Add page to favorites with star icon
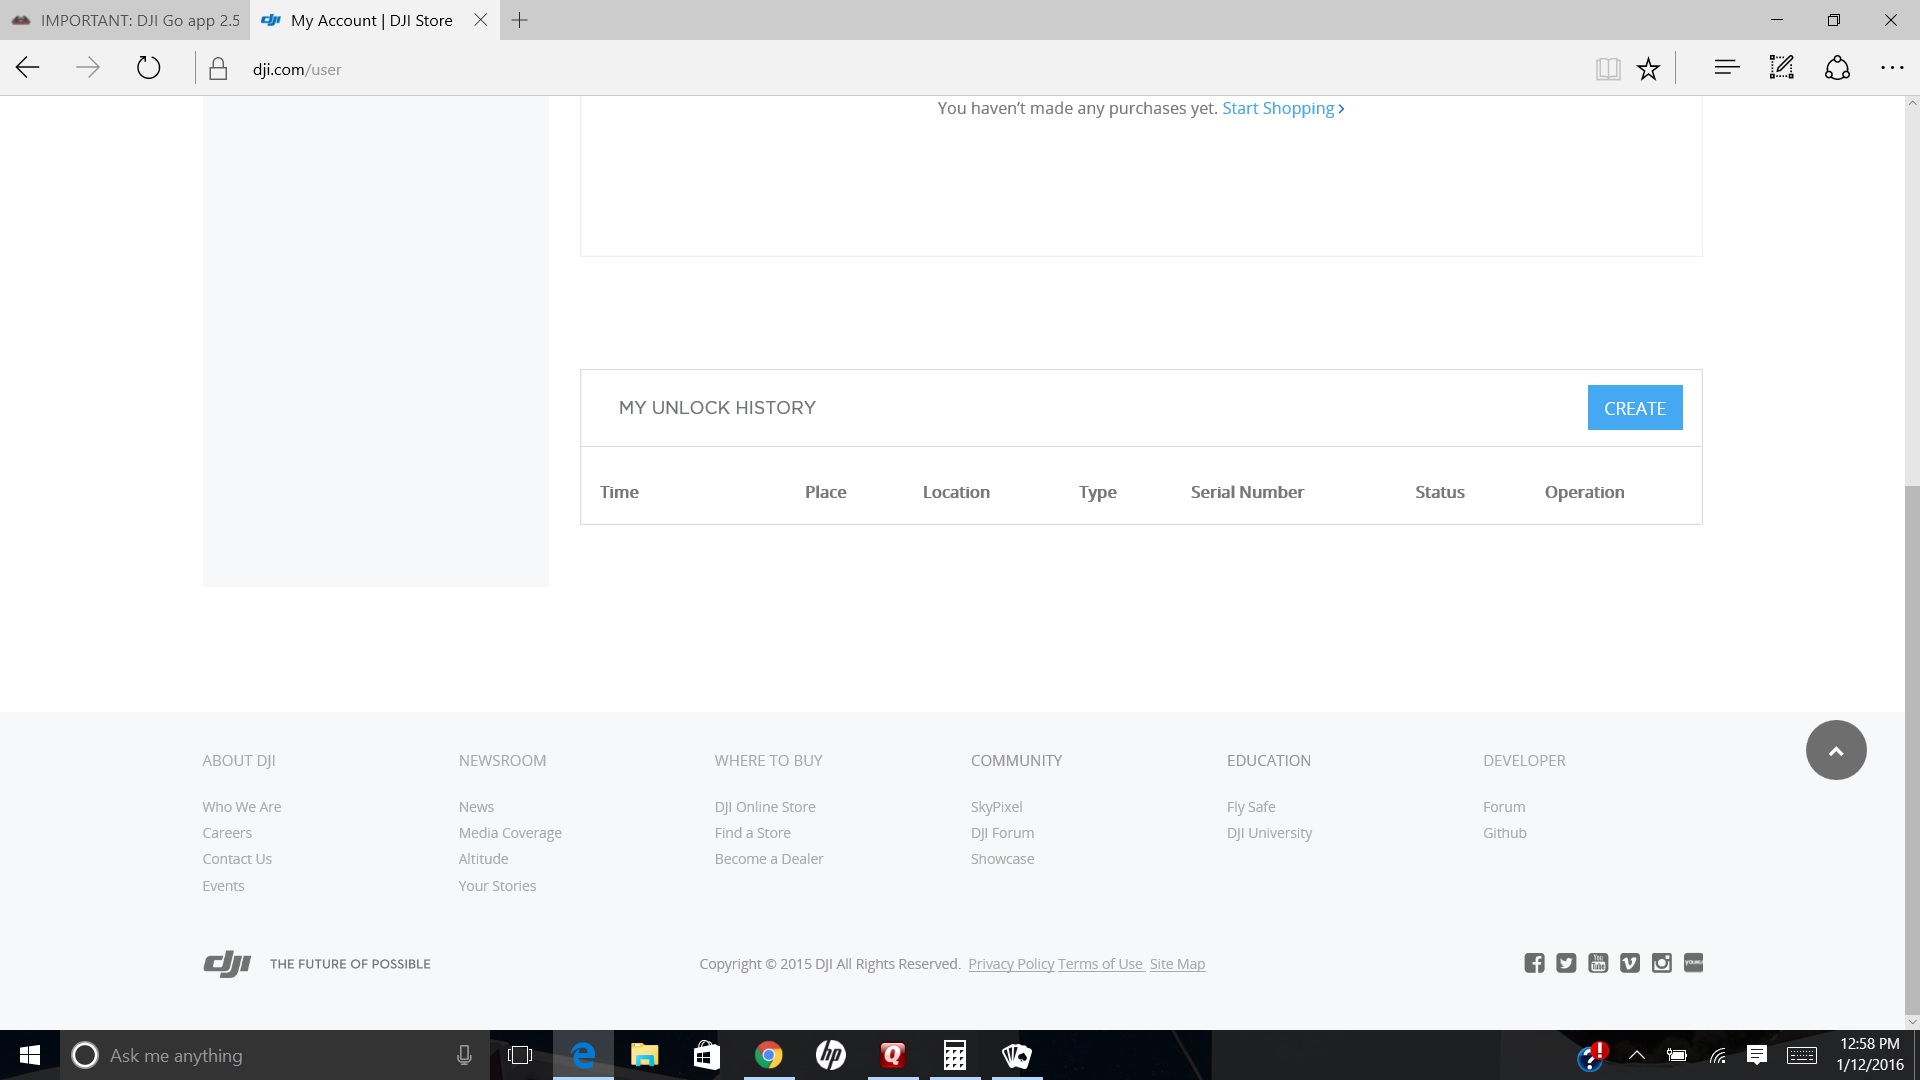The width and height of the screenshot is (1920, 1080). (1648, 68)
